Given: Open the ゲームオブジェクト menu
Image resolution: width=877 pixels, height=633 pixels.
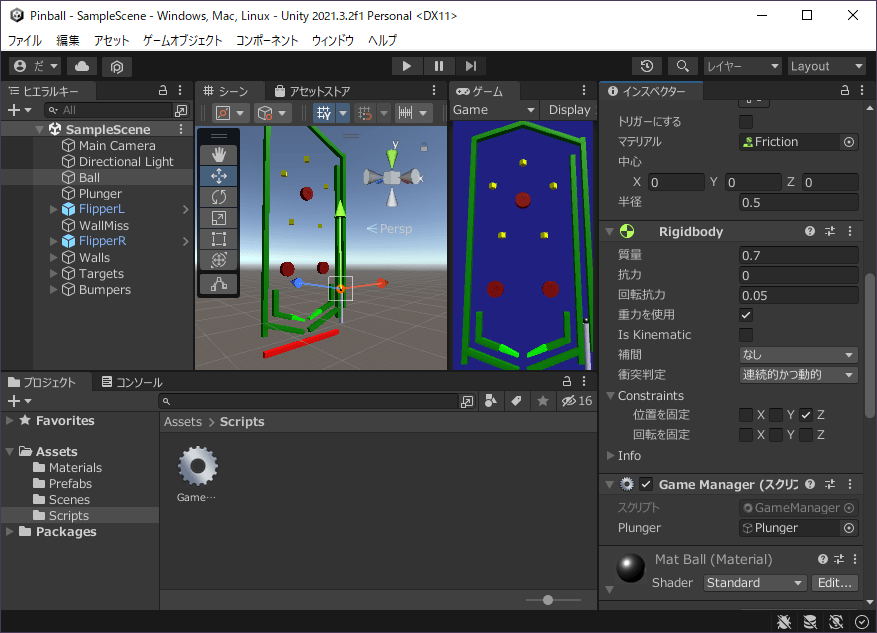Looking at the screenshot, I should [x=182, y=40].
